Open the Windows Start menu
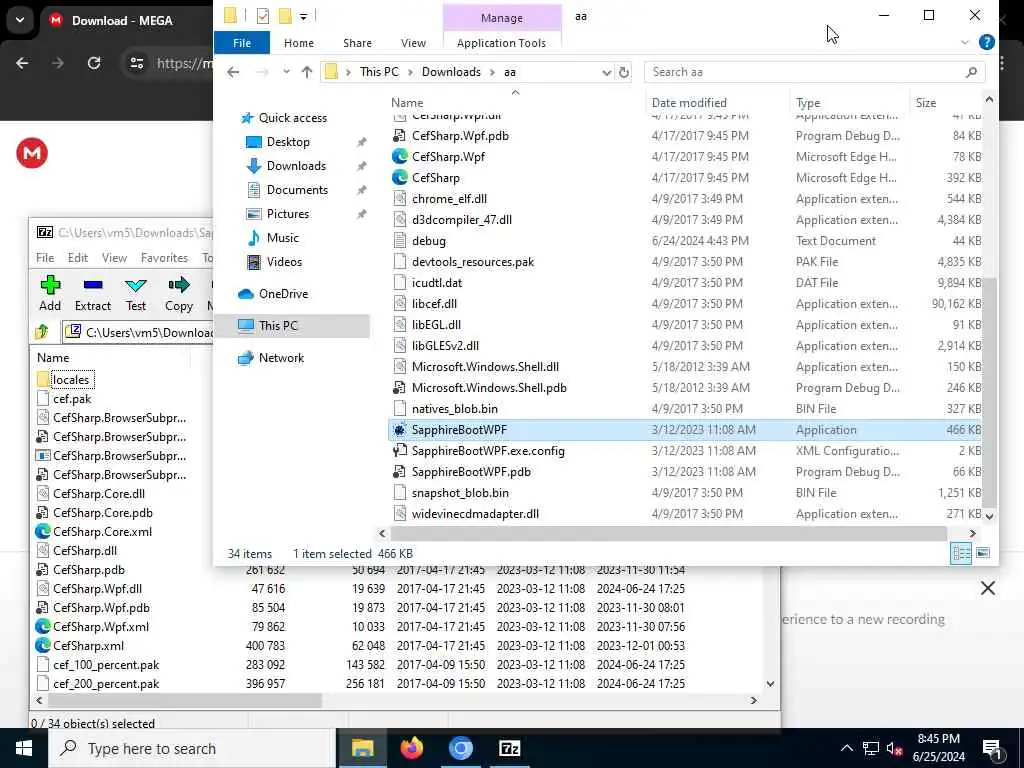 [x=24, y=748]
